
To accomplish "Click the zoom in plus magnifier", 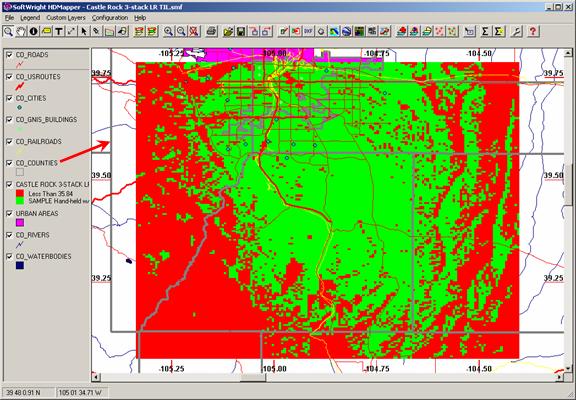I will 168,32.
